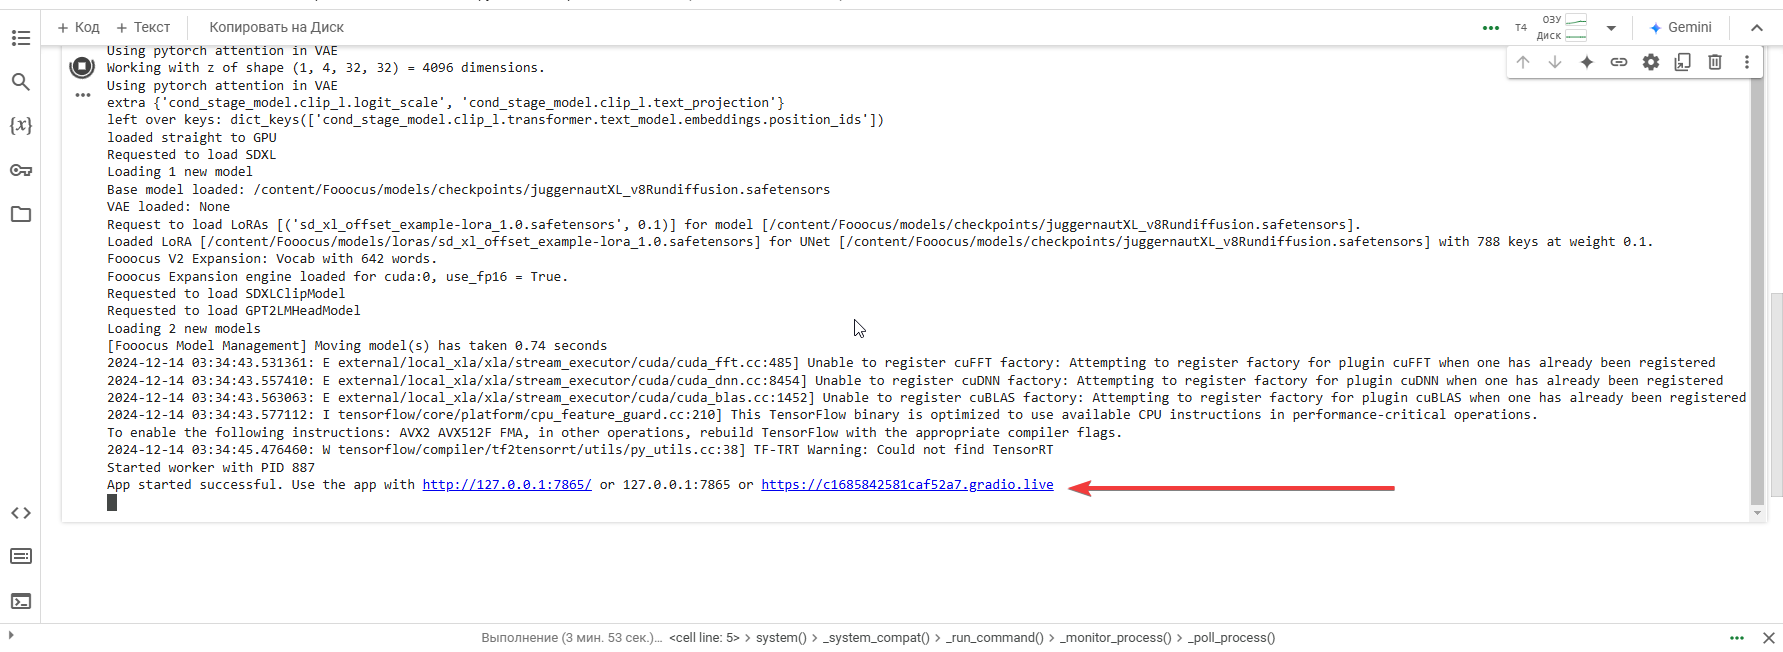Click the page vertical scrollbar thumb
The image size is (1783, 652).
click(x=1776, y=395)
